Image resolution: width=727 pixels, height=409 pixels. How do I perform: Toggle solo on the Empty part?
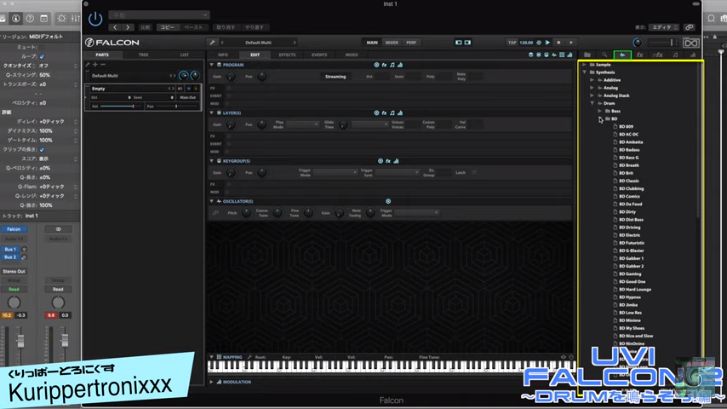196,89
